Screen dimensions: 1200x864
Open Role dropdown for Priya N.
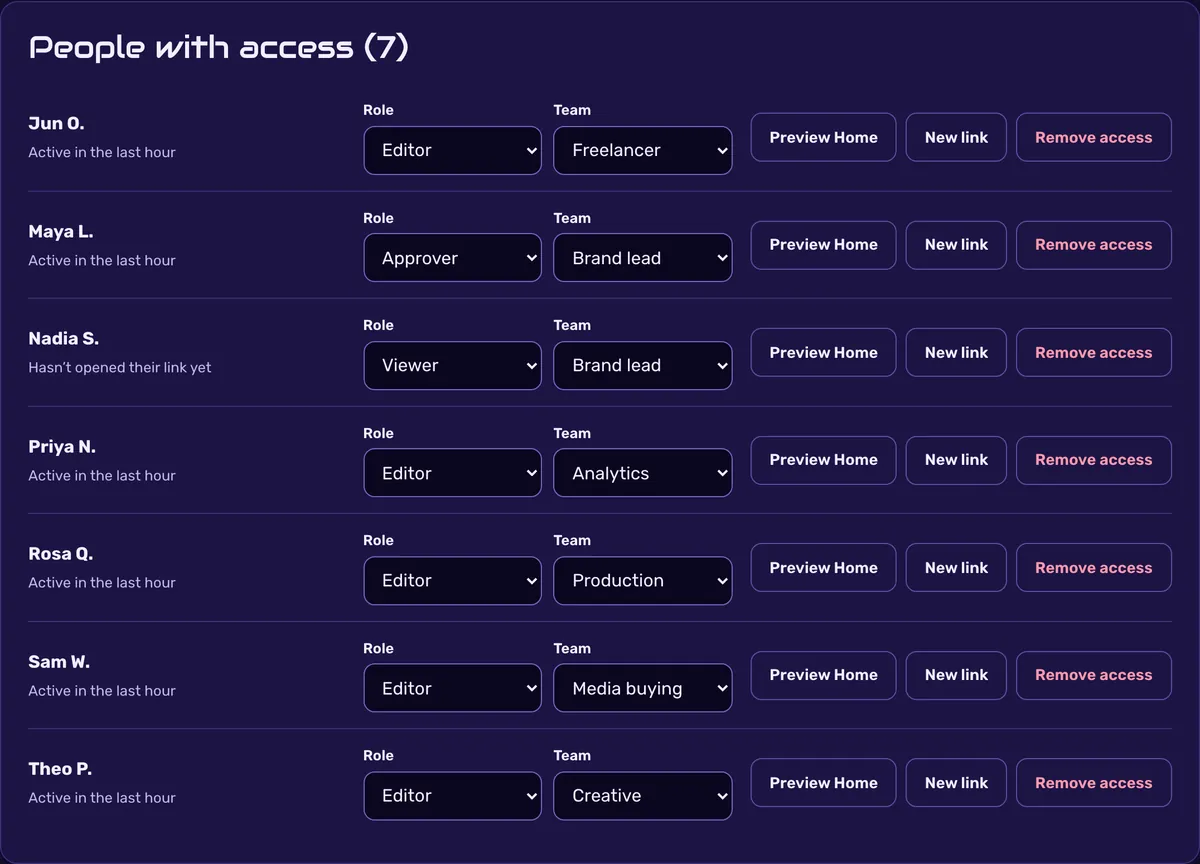pos(452,473)
